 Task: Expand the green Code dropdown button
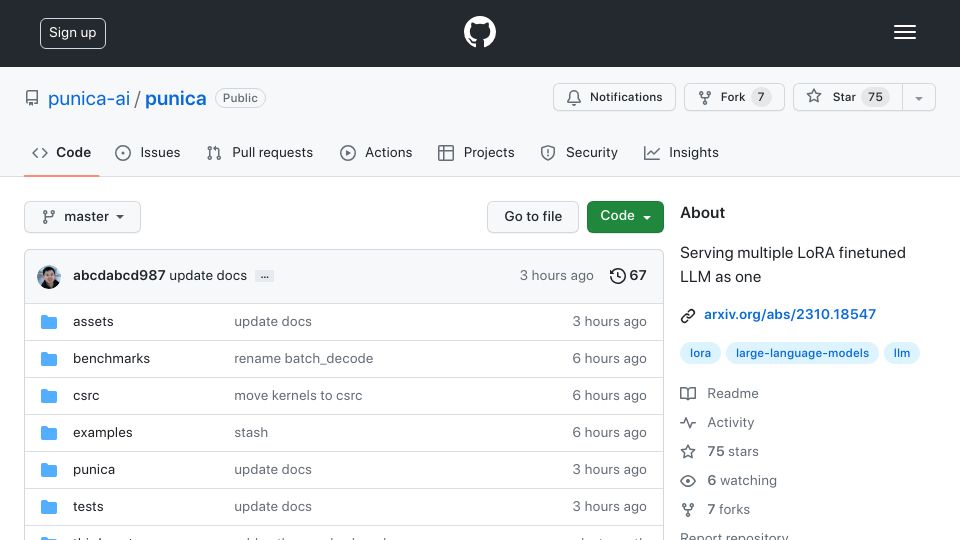[x=625, y=217]
